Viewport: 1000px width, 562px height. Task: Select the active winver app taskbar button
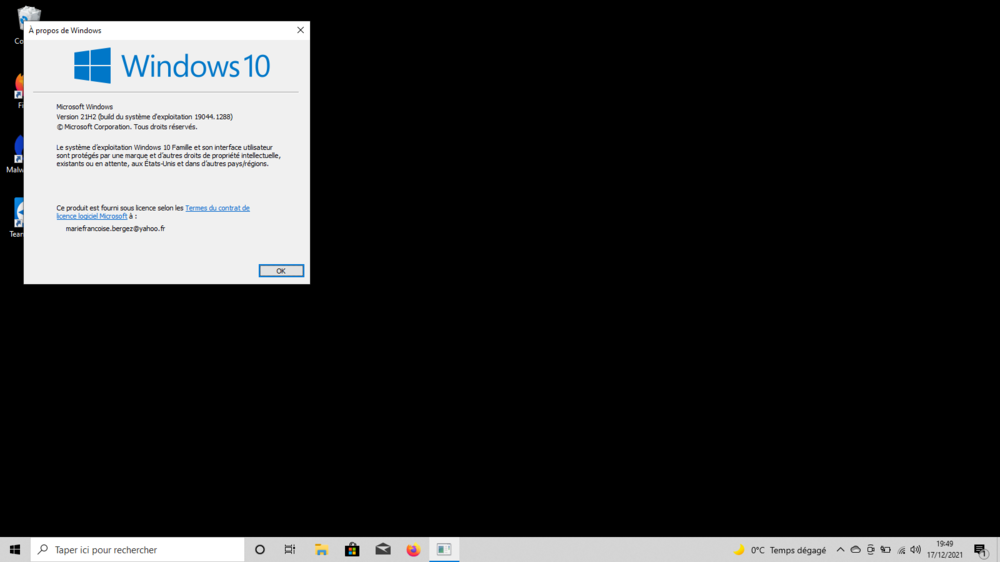coord(444,550)
